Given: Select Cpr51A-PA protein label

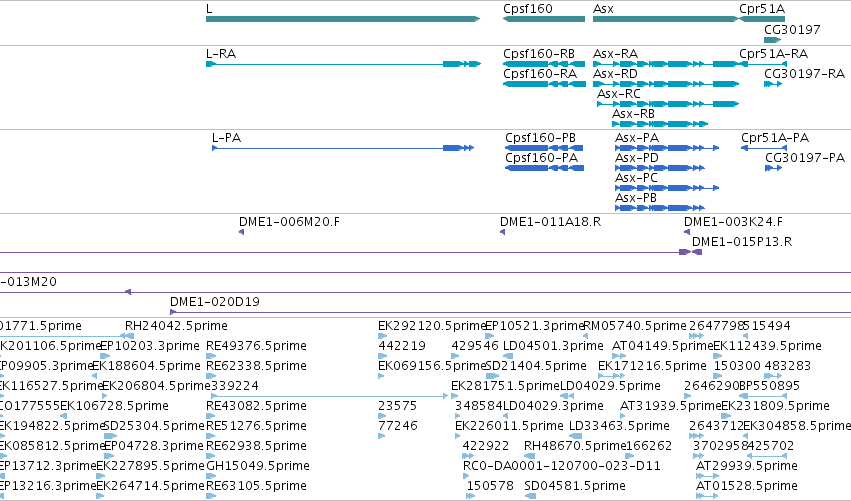Looking at the screenshot, I should [775, 138].
